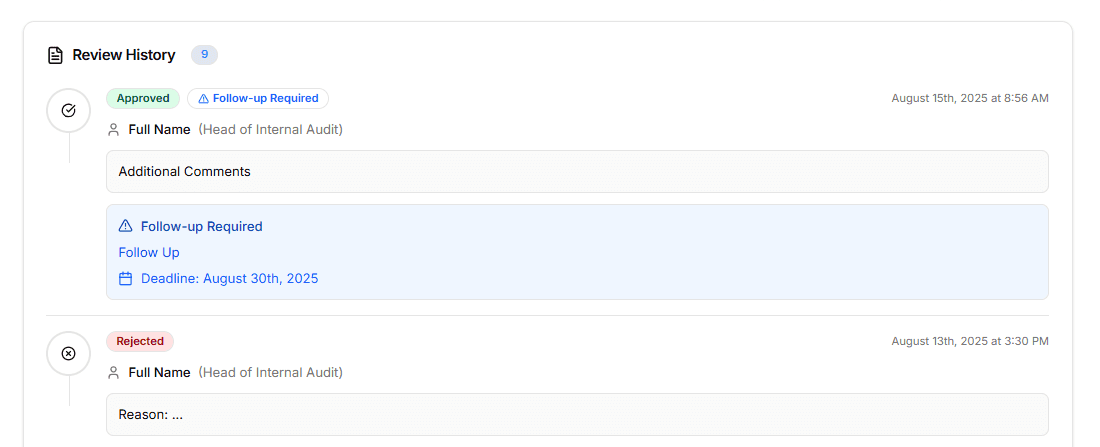Screen dimensions: 1100x447
Task: Click the warning triangle in the Follow-up Required badge
Action: coord(204,99)
